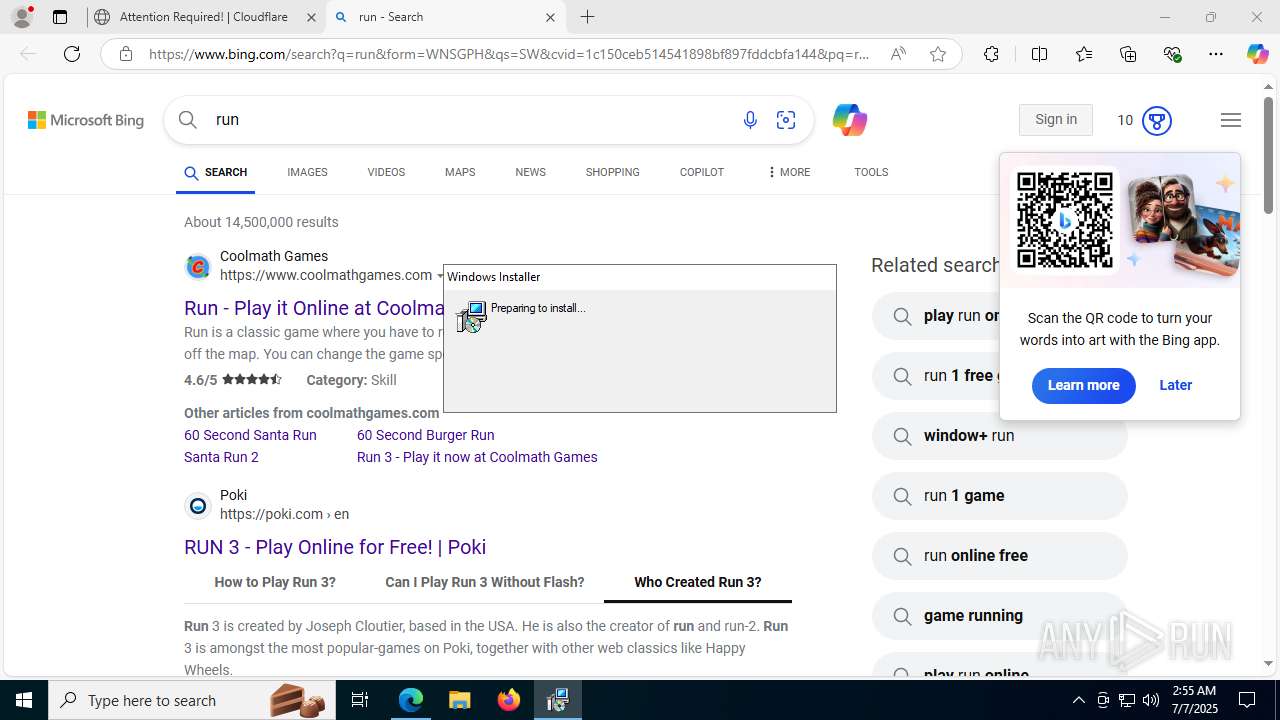Open the volume speaker tray icon

click(x=1151, y=700)
